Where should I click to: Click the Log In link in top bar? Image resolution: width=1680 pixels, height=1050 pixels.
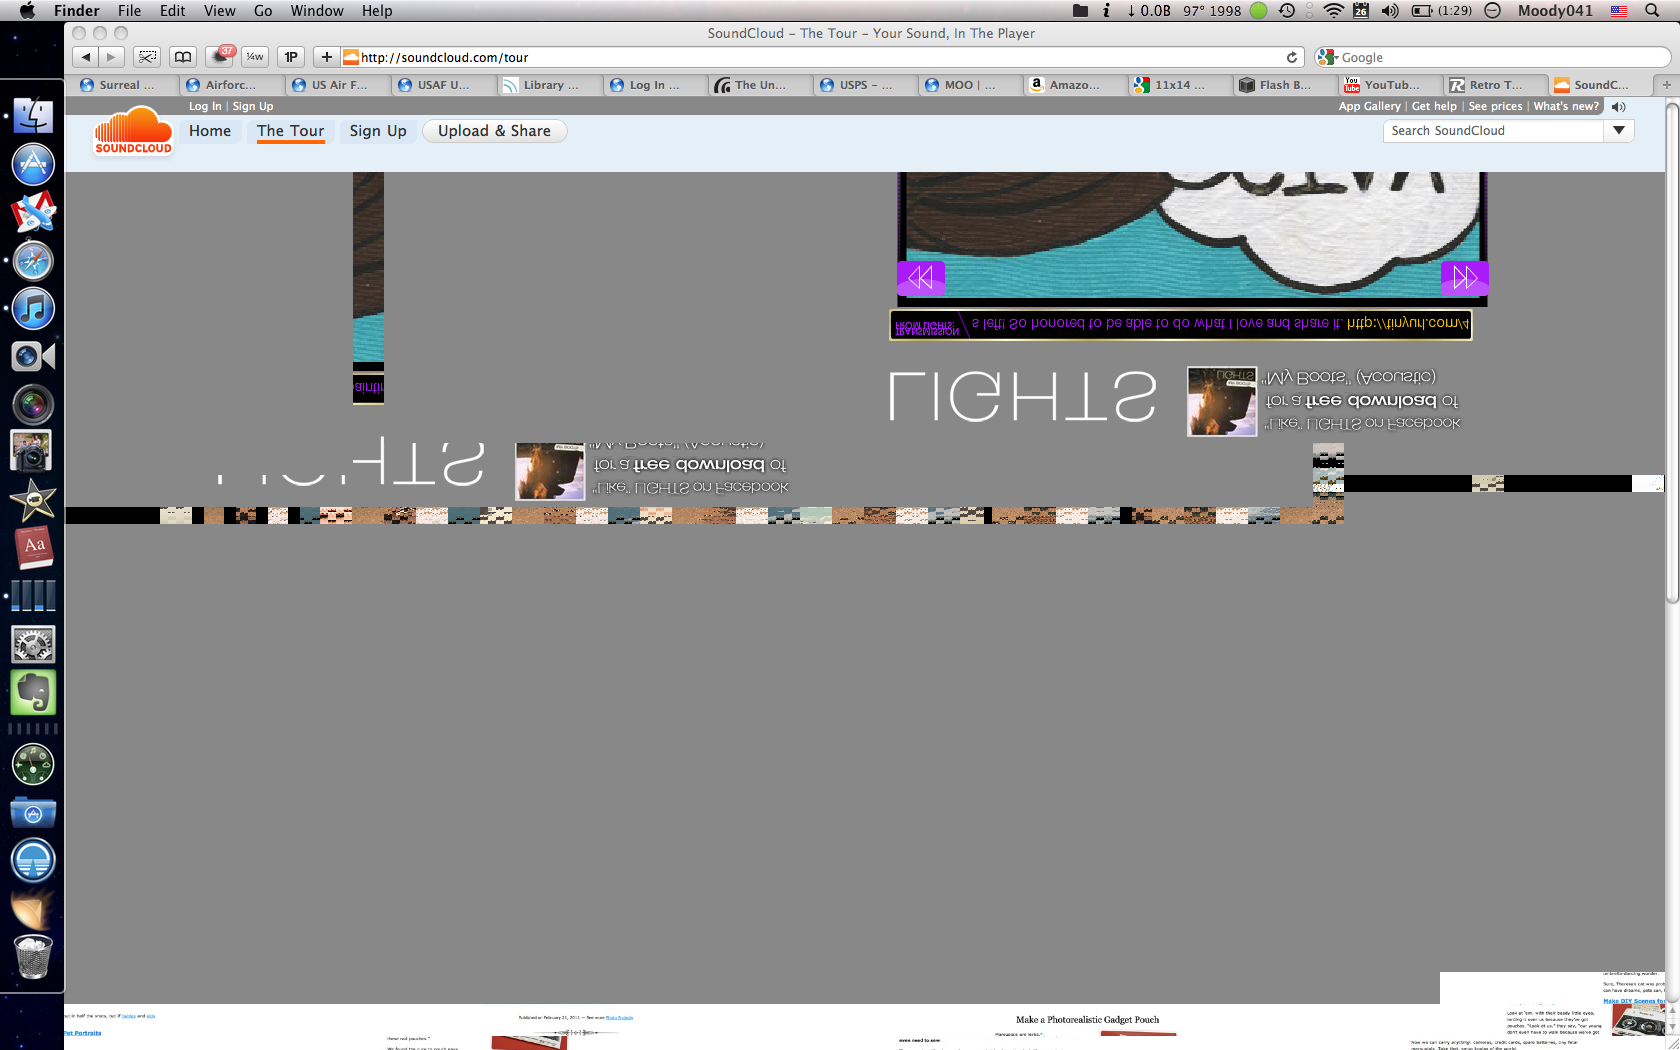click(205, 106)
